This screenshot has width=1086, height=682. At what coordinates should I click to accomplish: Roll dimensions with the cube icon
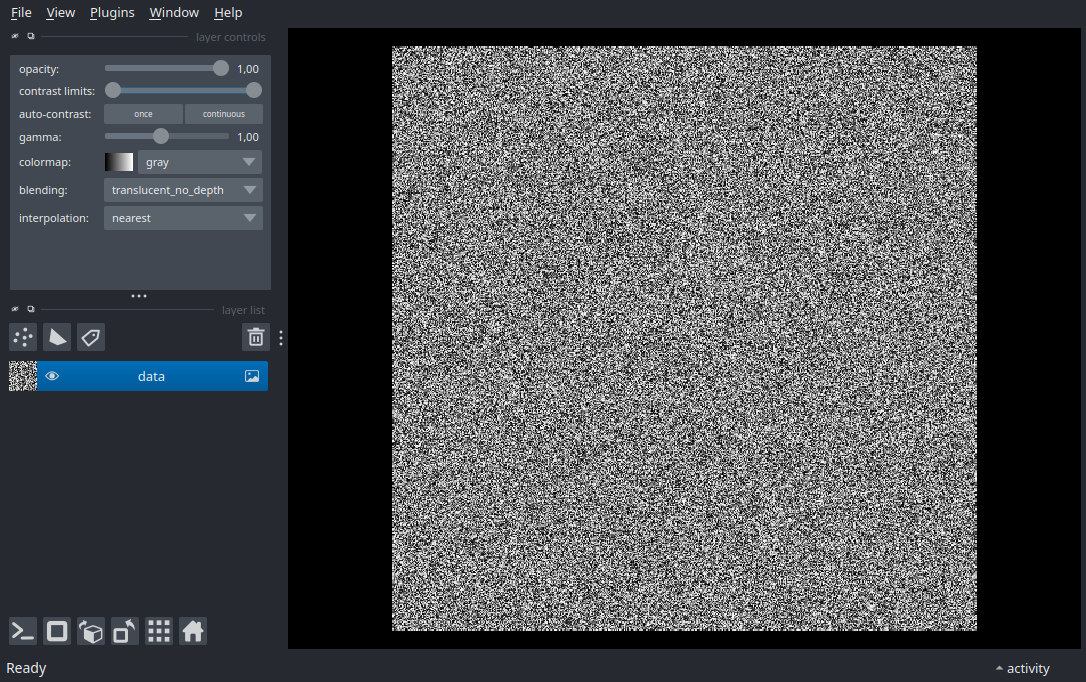click(x=91, y=631)
